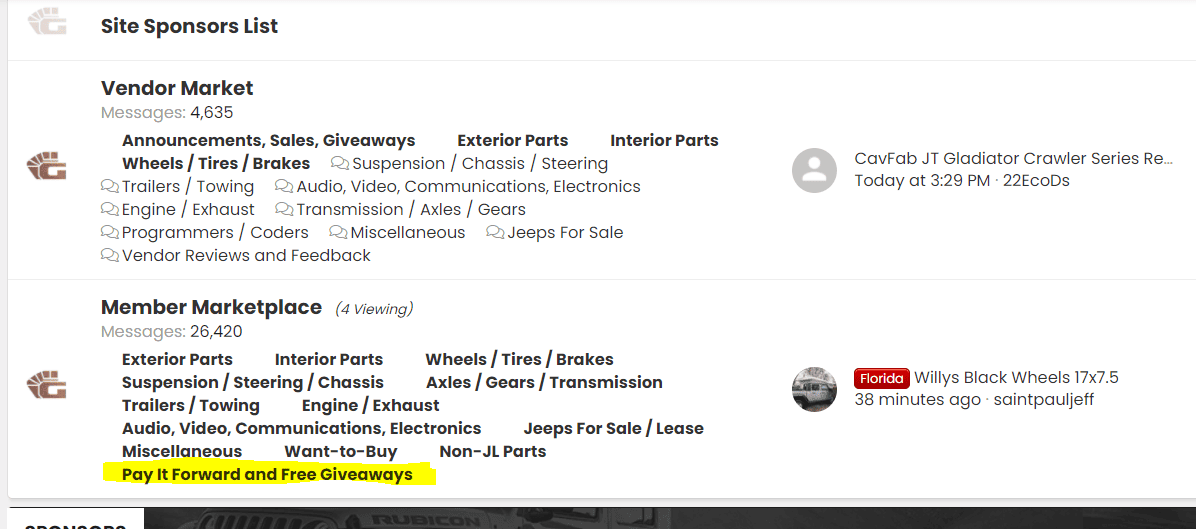Open Jeeps For Sale / Lease subforum

[613, 428]
